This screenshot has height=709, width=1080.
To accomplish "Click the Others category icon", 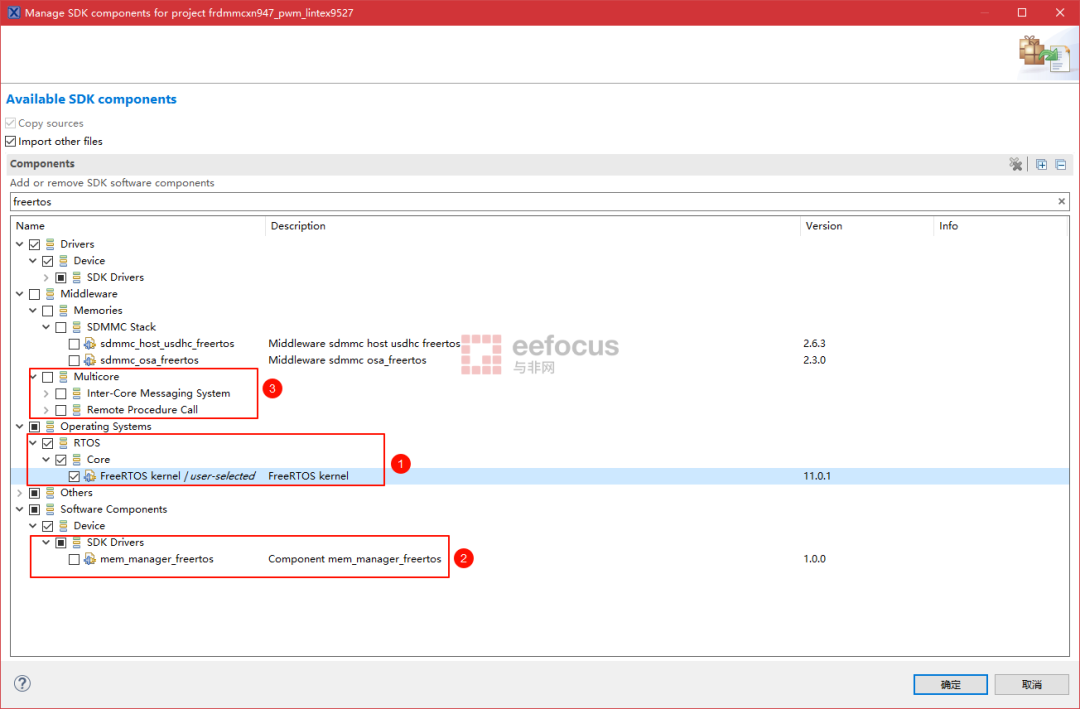I will 50,492.
